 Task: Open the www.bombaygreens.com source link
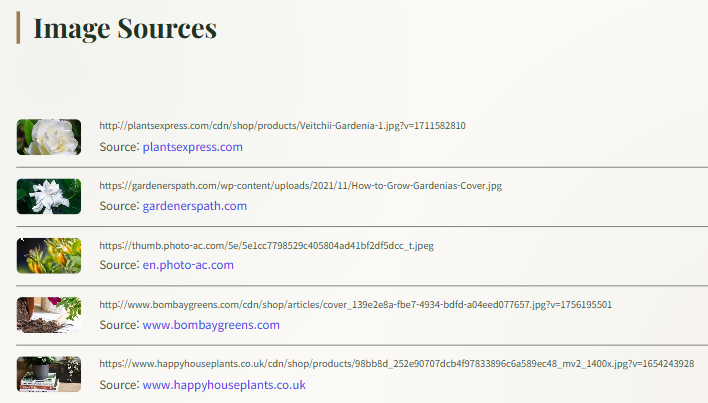tap(211, 325)
